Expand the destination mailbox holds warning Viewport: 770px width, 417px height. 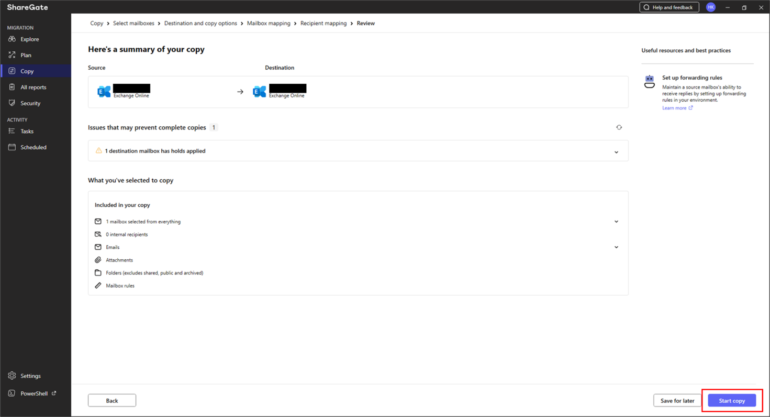(617, 151)
